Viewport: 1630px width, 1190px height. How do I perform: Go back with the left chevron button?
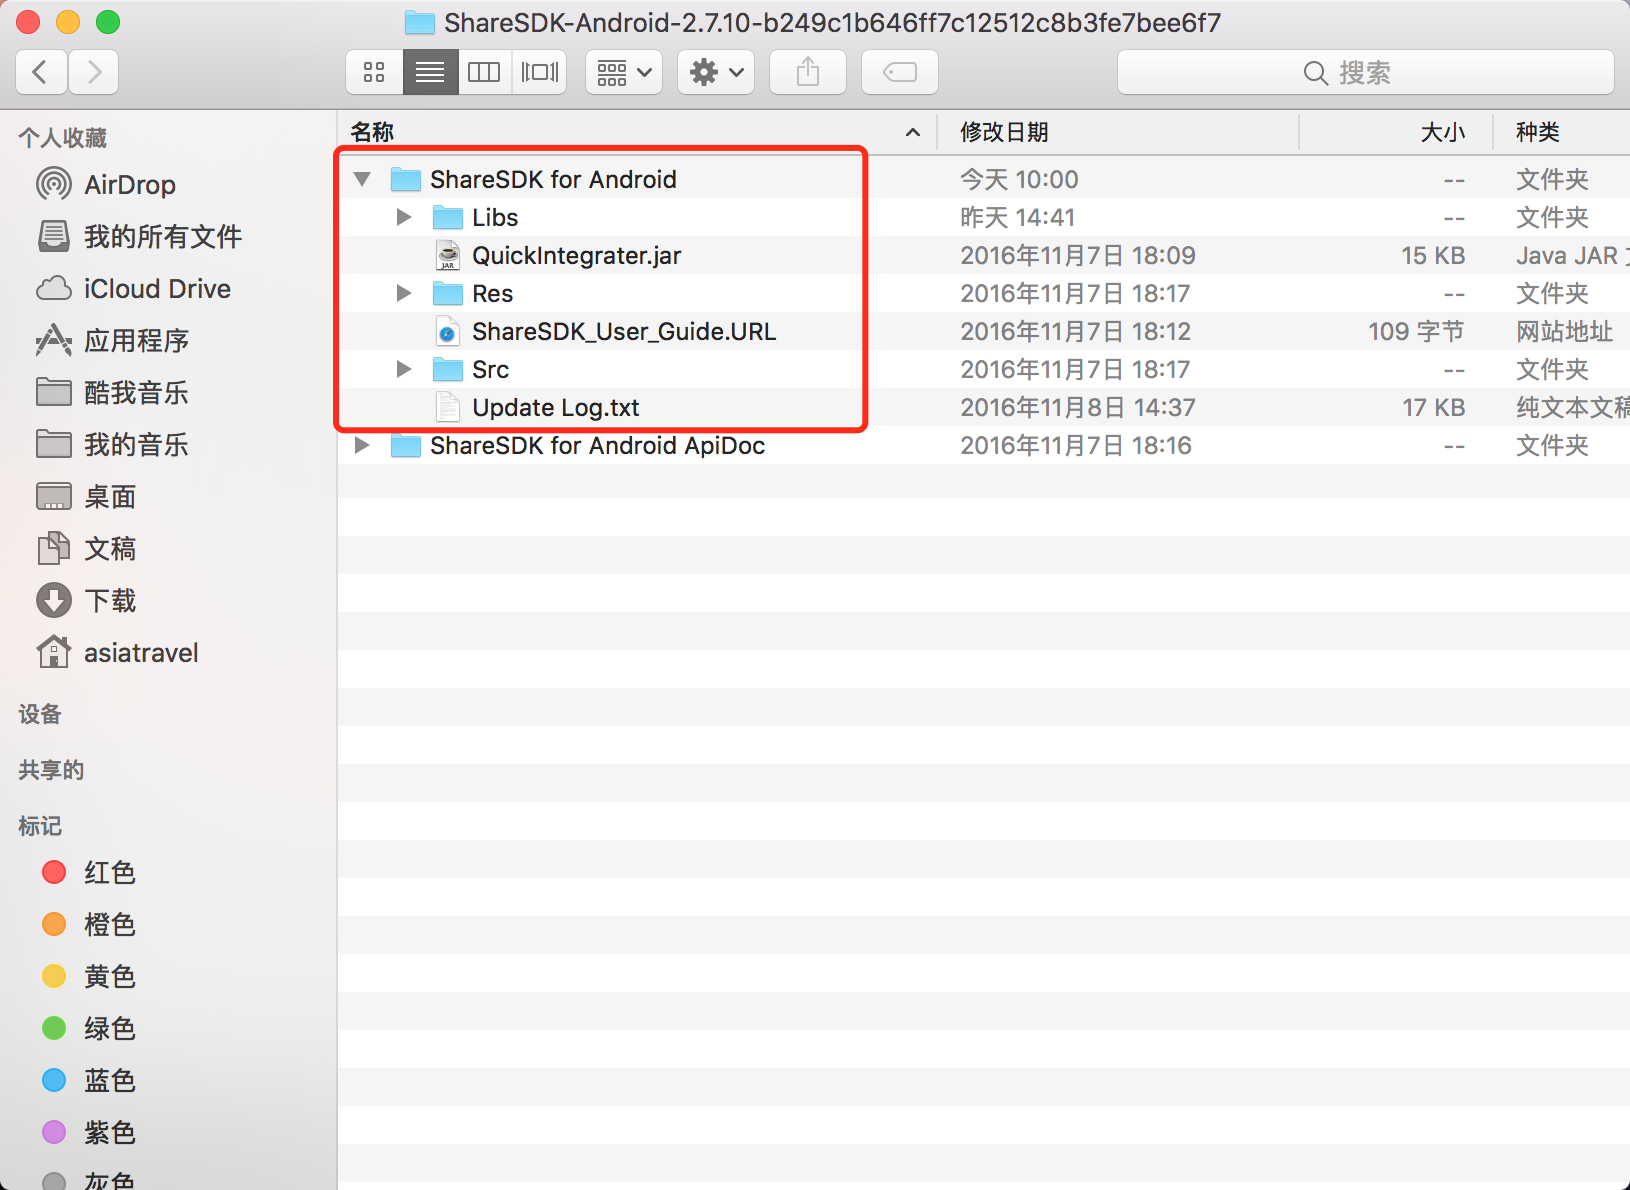(42, 72)
